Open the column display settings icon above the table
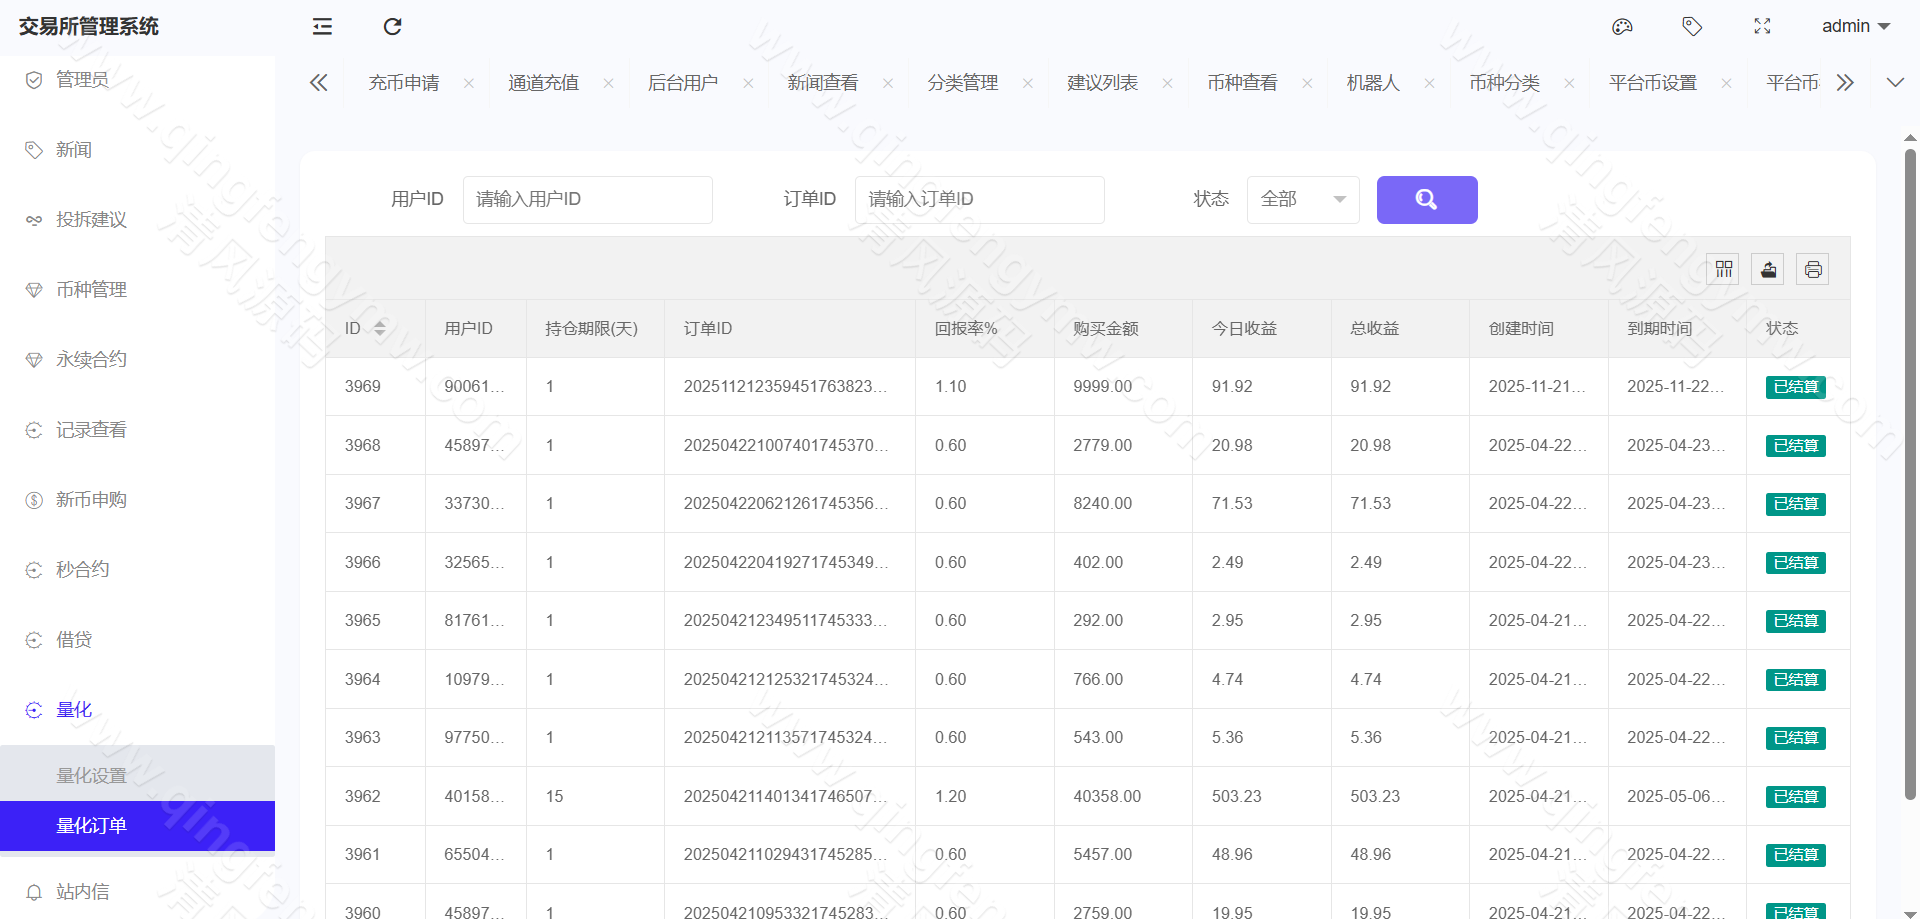 1723,268
